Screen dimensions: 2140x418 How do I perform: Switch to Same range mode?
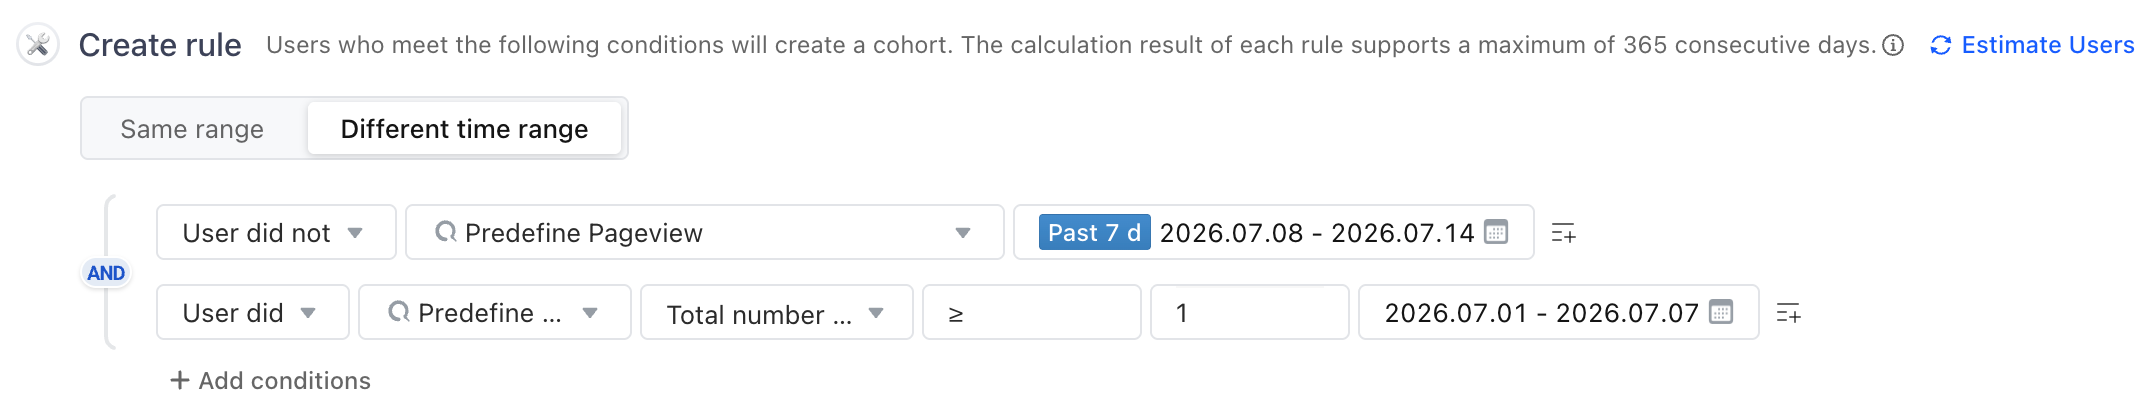(x=192, y=129)
